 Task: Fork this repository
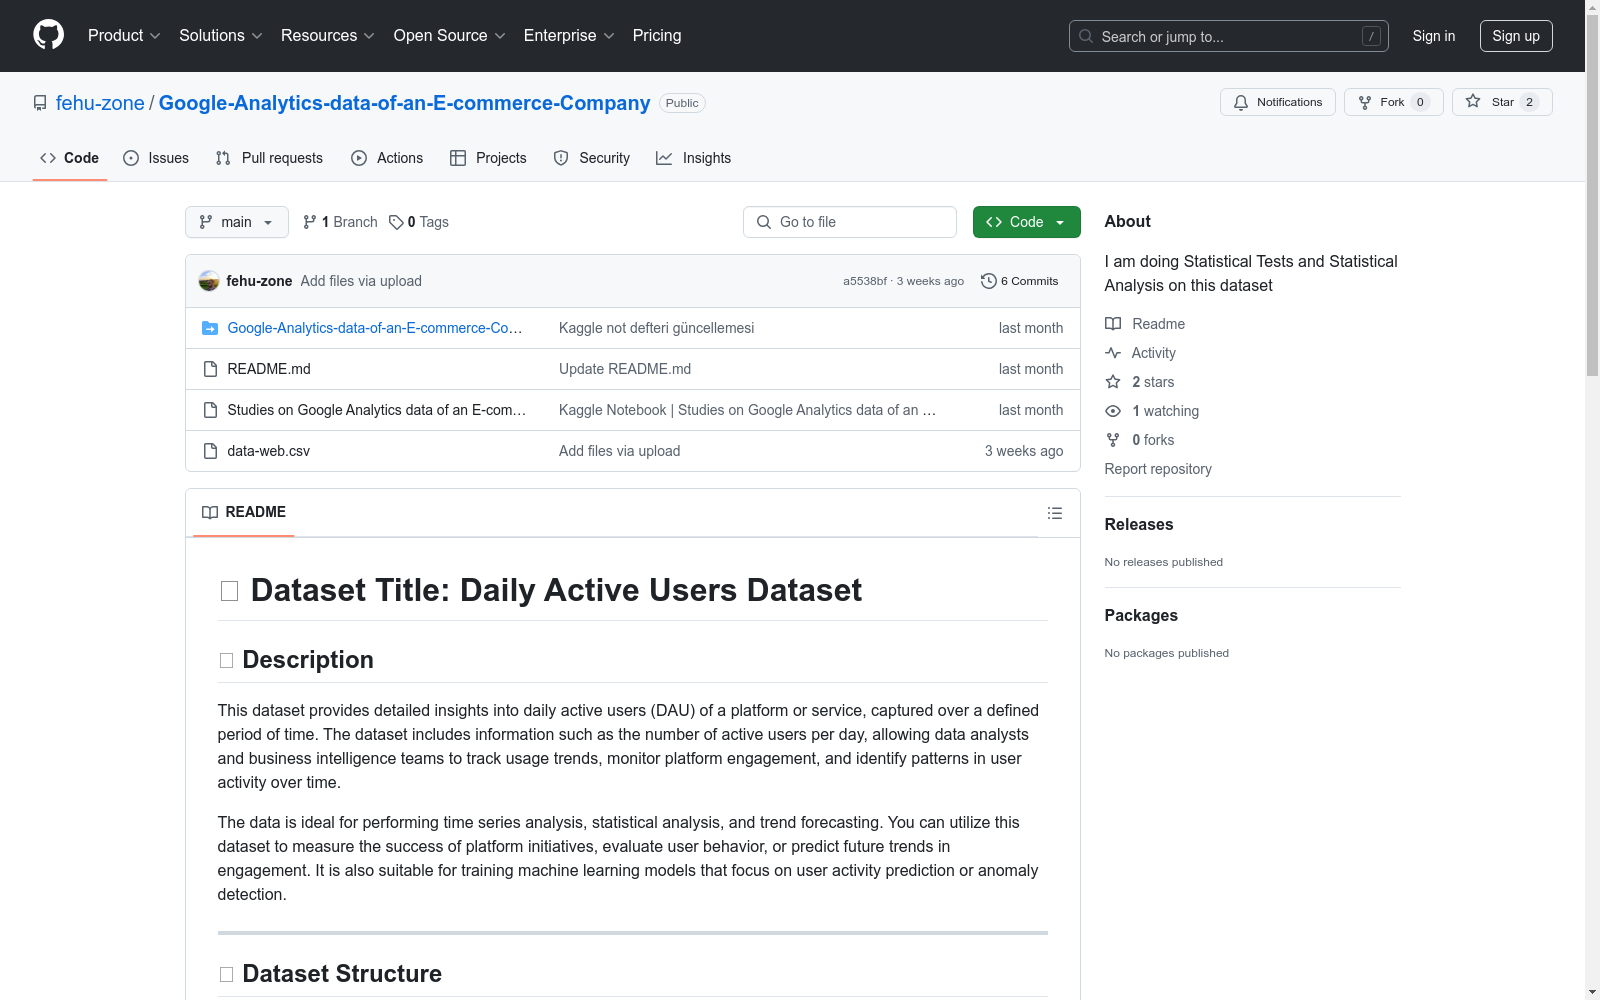click(1394, 102)
